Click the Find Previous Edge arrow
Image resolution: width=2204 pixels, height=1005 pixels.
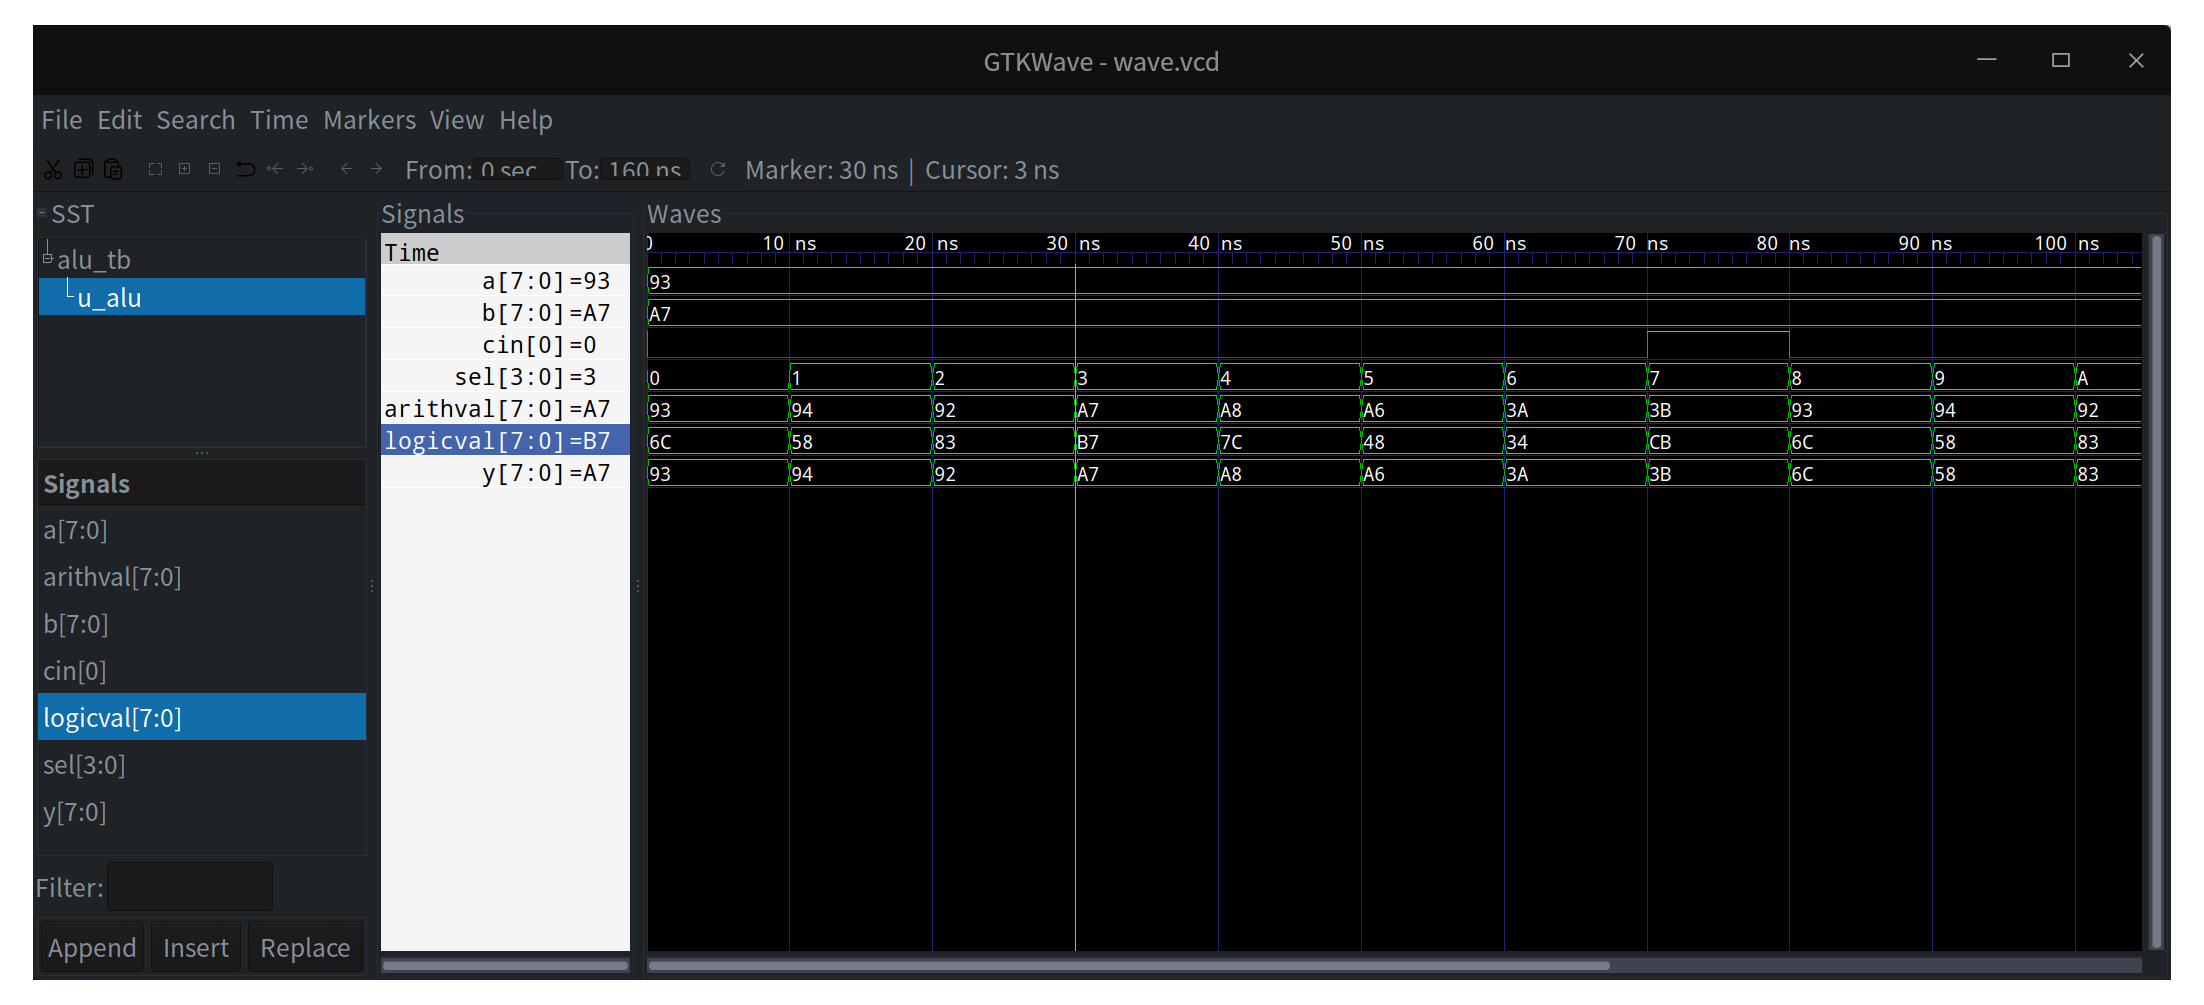click(346, 170)
